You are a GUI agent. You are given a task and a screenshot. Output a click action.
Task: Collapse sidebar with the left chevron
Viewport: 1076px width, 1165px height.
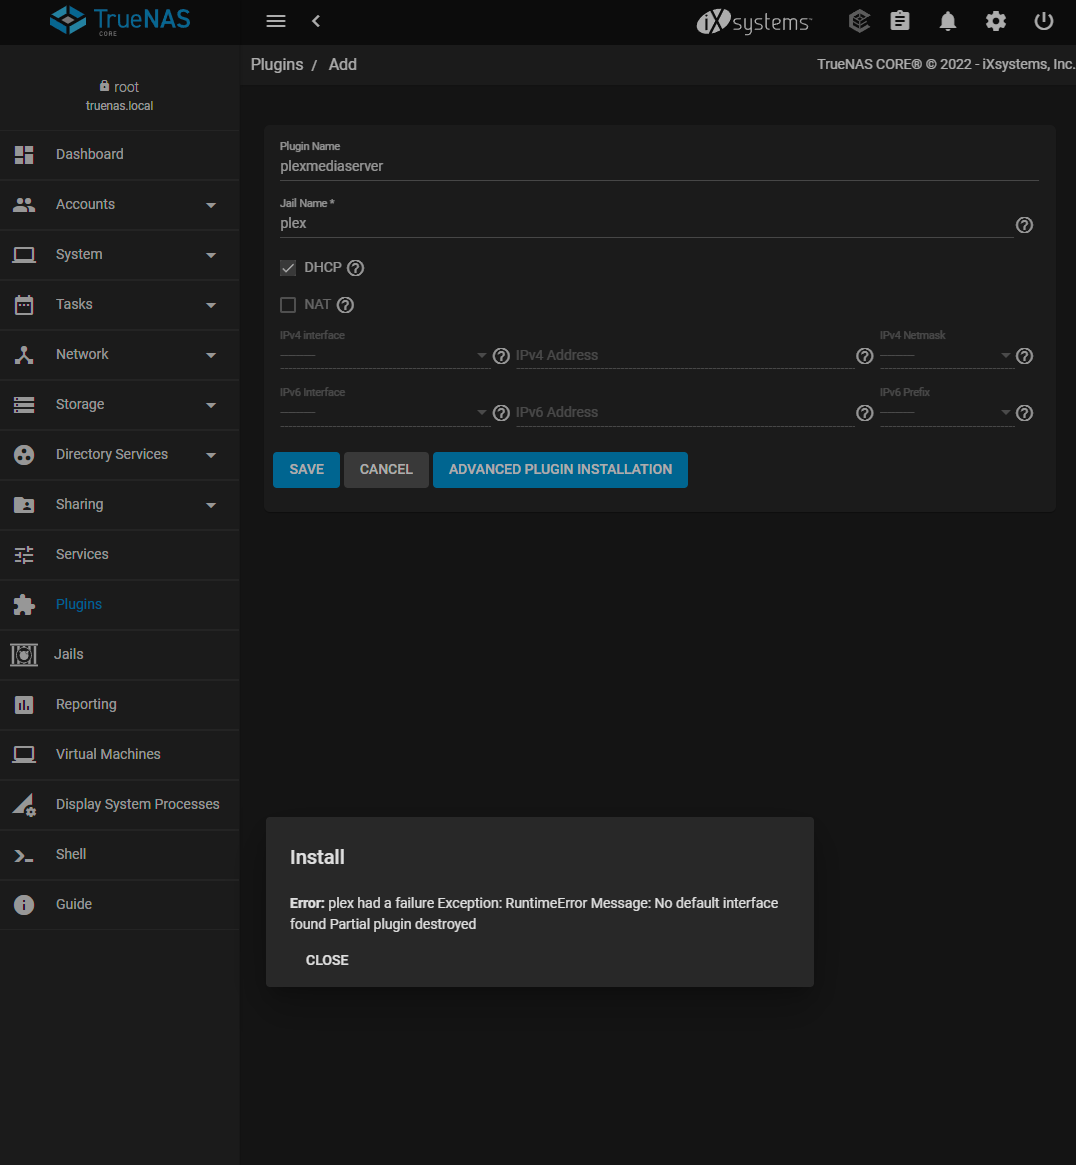(x=316, y=21)
